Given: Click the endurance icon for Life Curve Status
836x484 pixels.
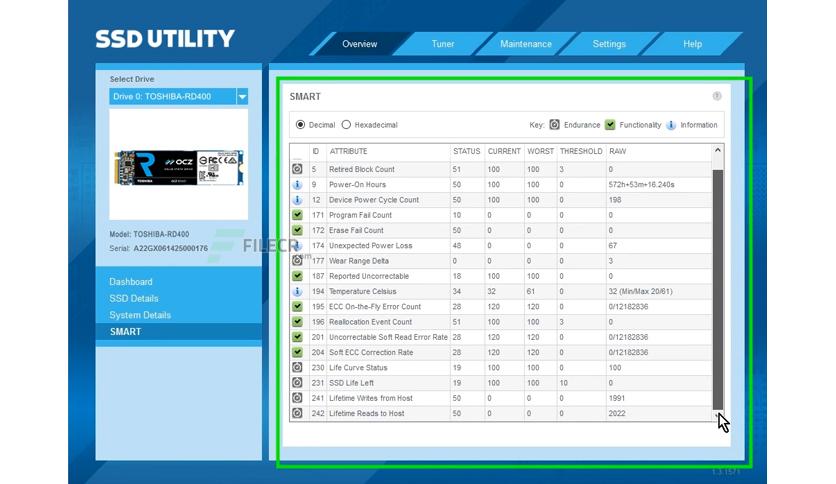Looking at the screenshot, I should (x=297, y=367).
